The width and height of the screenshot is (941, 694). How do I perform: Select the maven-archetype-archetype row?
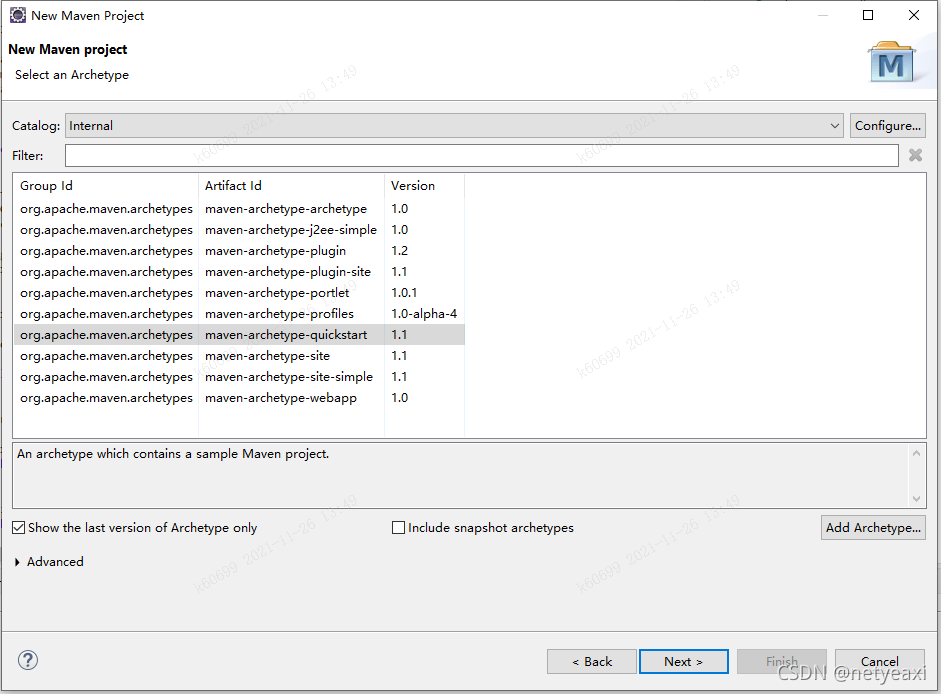tap(239, 209)
